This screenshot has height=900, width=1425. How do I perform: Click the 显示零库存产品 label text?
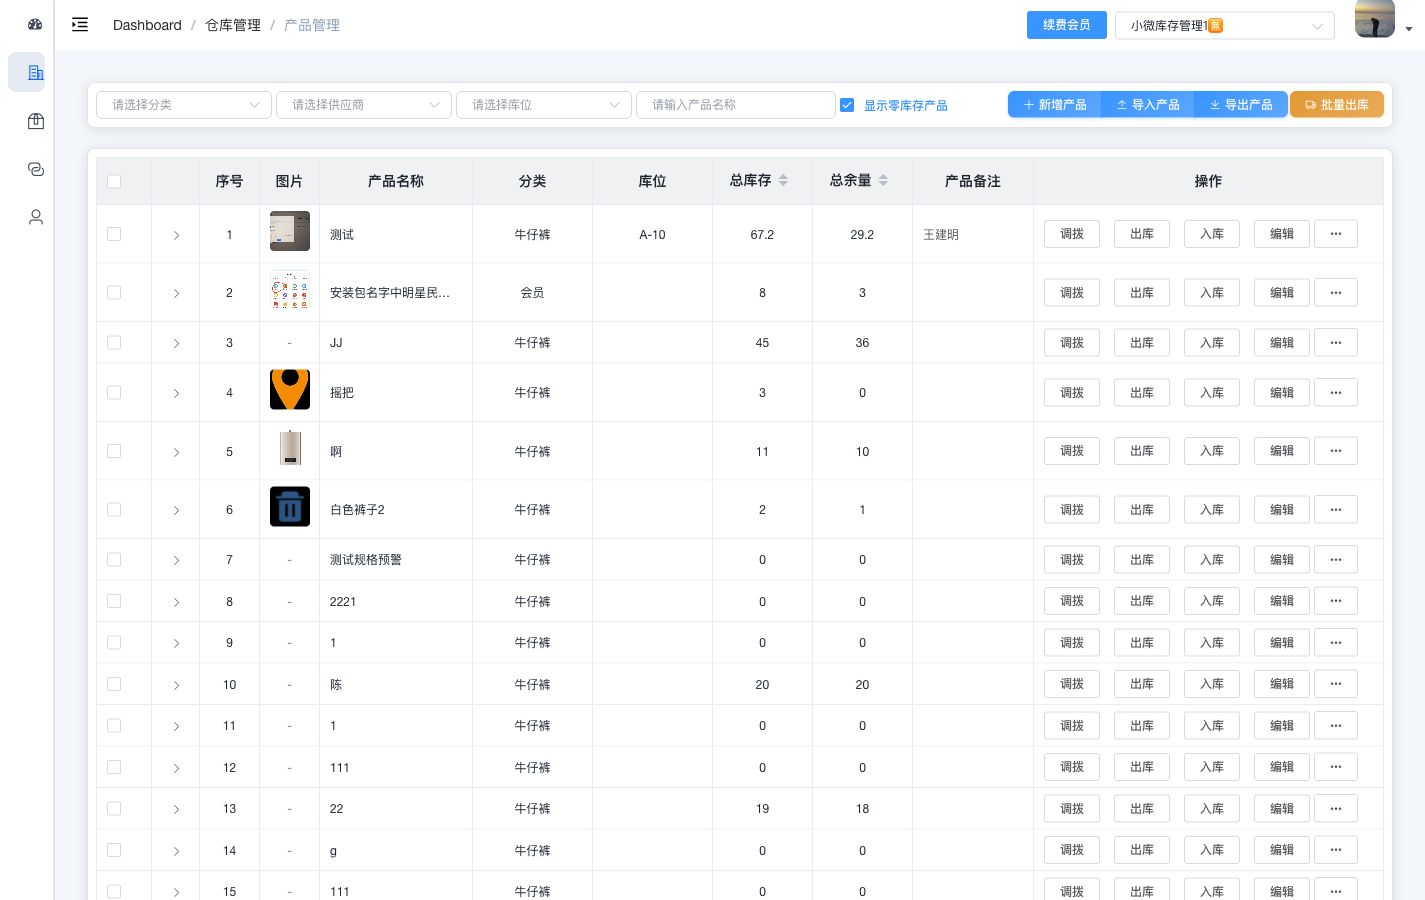point(906,105)
